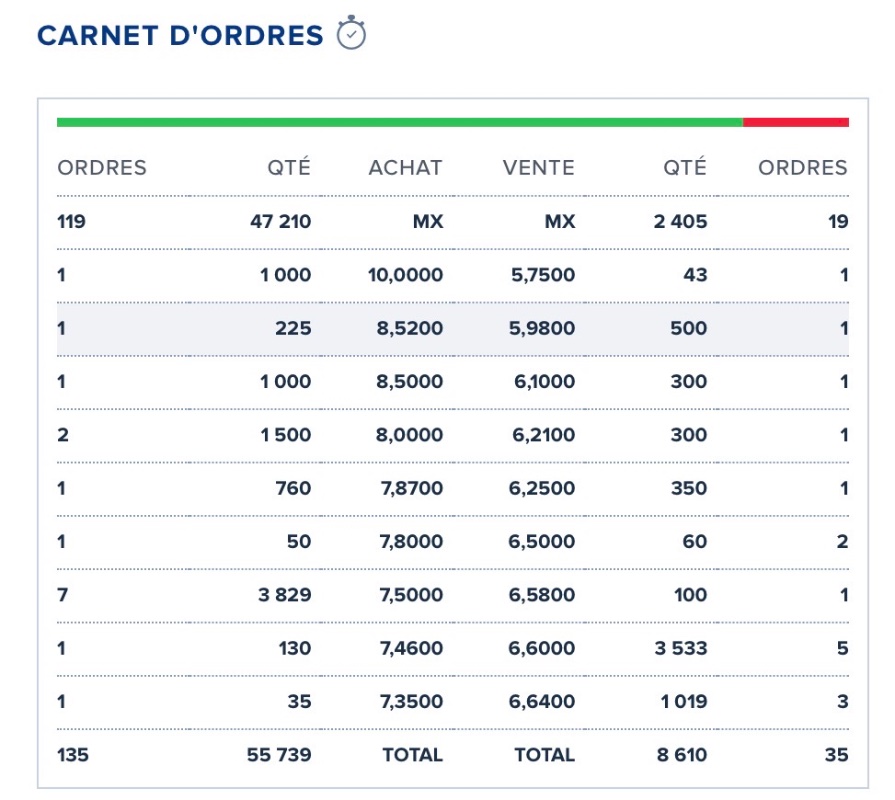Viewport: 895px width, 800px height.
Task: Click the buy quantity 47 210
Action: point(281,221)
